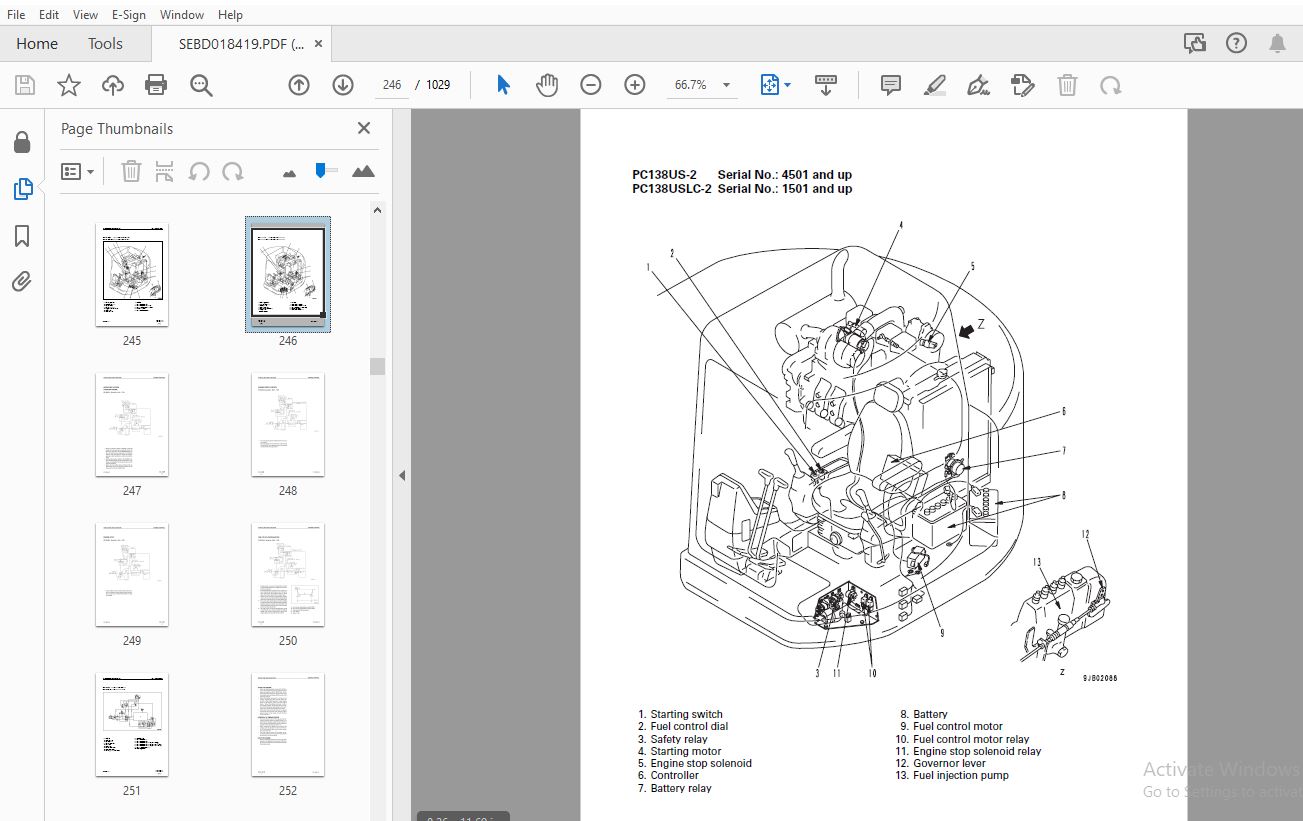Screen dimensions: 1303x821
Task: Rotate page counterclockwise in thumbnails panel
Action: click(x=199, y=172)
